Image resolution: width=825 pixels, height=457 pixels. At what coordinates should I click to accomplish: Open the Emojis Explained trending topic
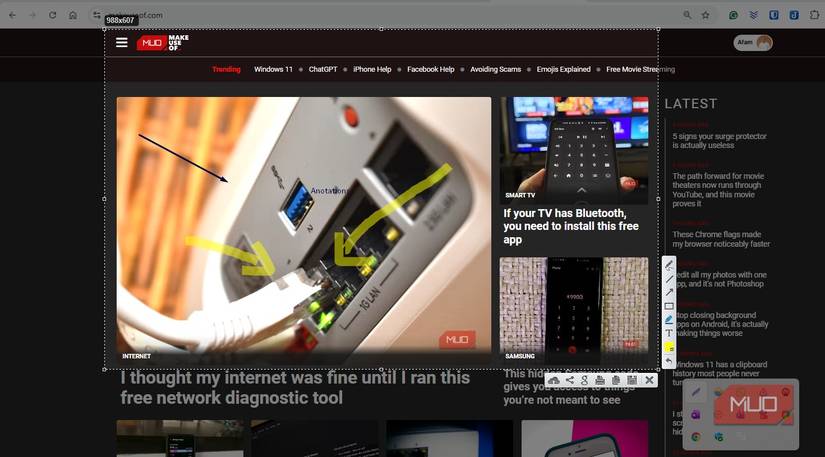564,69
